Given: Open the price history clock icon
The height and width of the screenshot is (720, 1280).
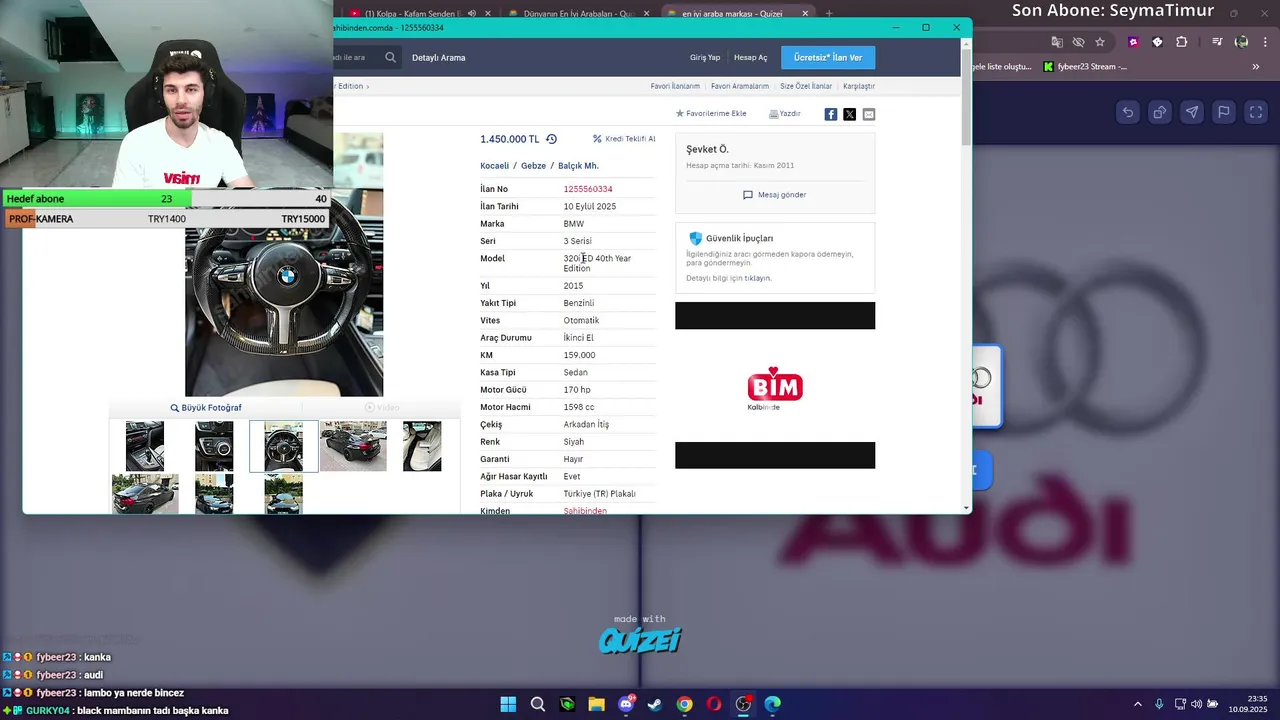Looking at the screenshot, I should pos(551,139).
